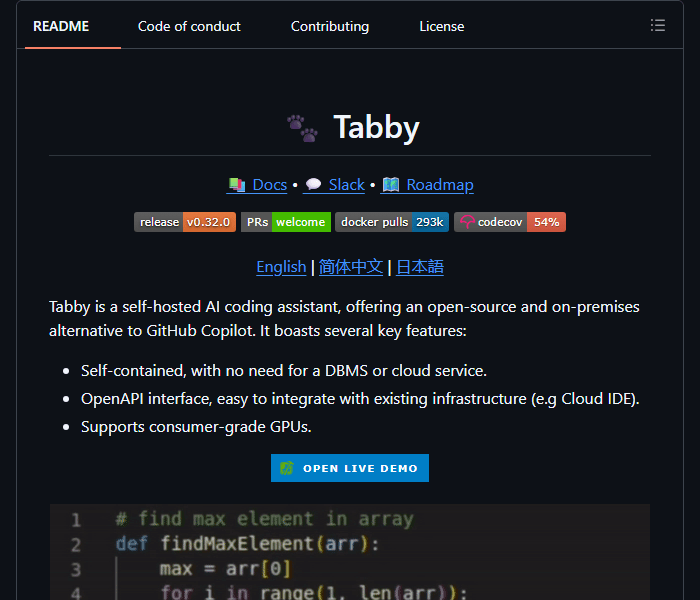Open the Code of conduct tab

189,26
